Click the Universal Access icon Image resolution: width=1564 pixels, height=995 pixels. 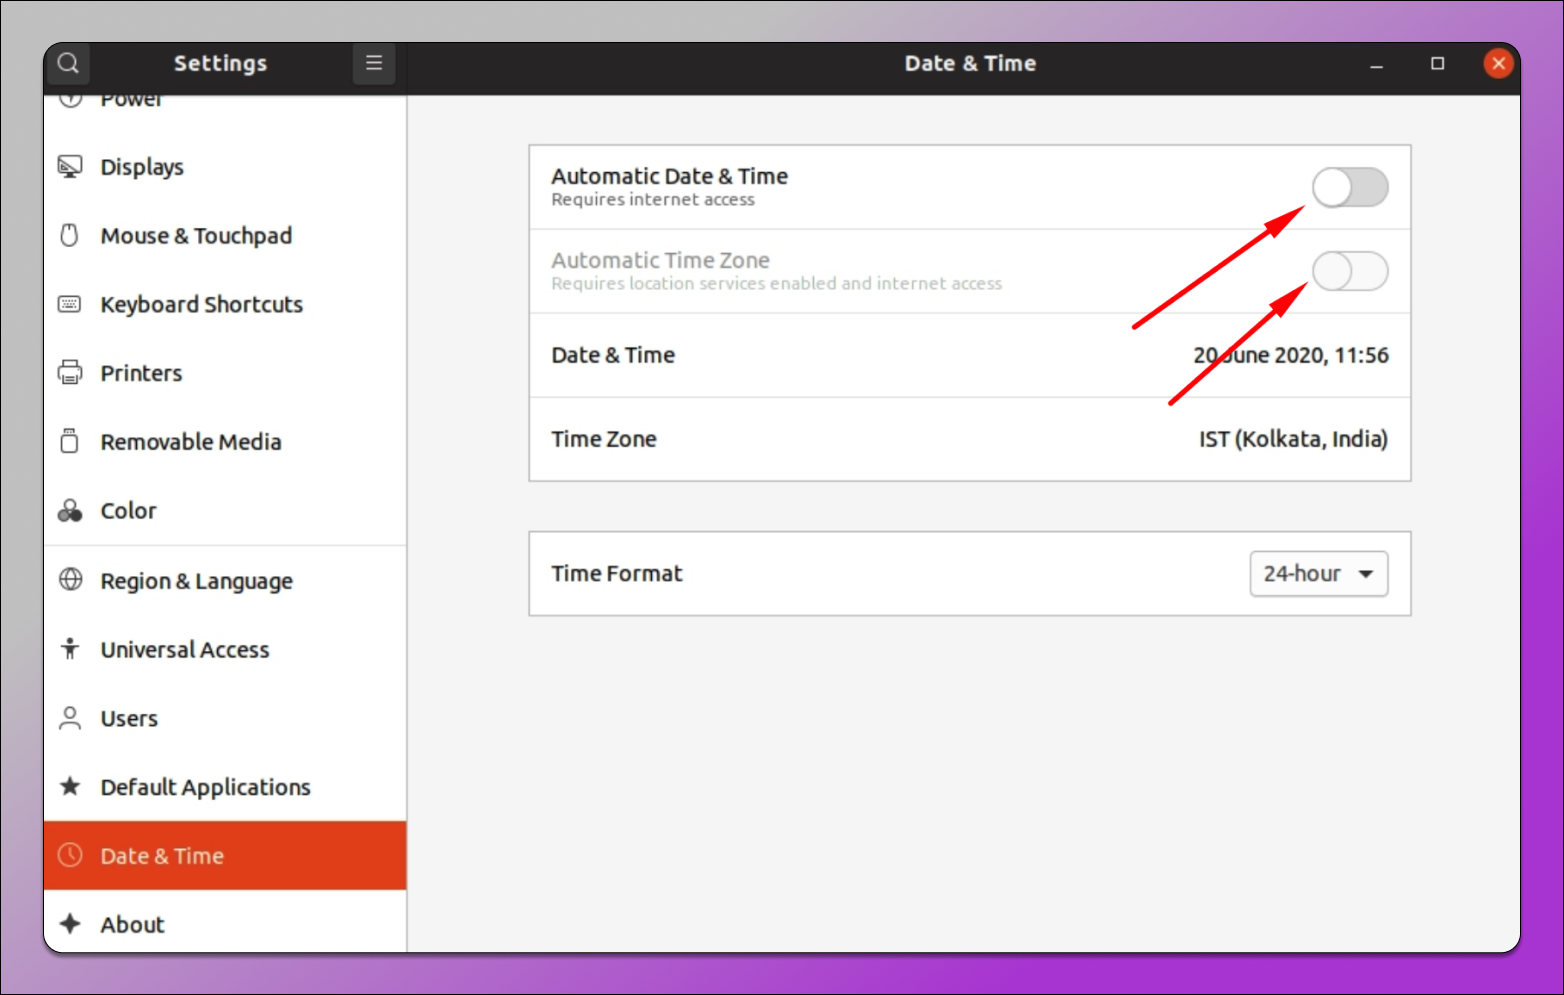(70, 650)
